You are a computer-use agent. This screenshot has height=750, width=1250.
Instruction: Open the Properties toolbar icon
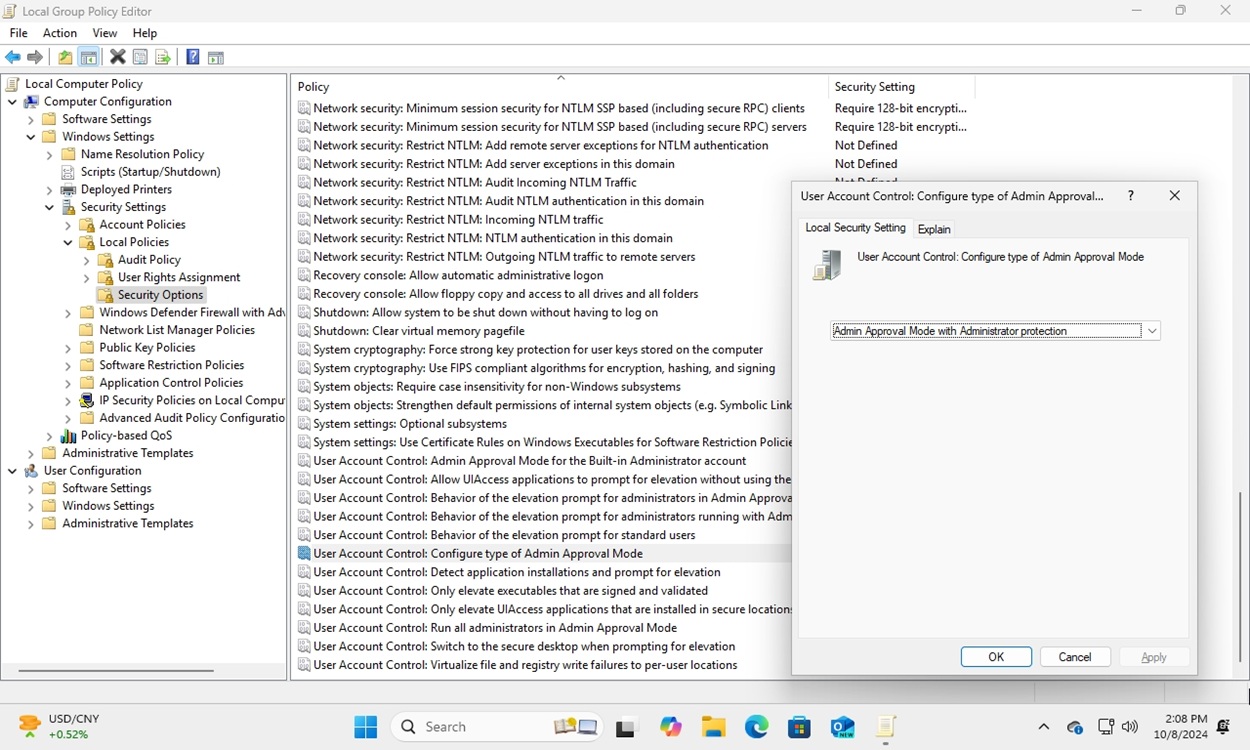(x=140, y=57)
